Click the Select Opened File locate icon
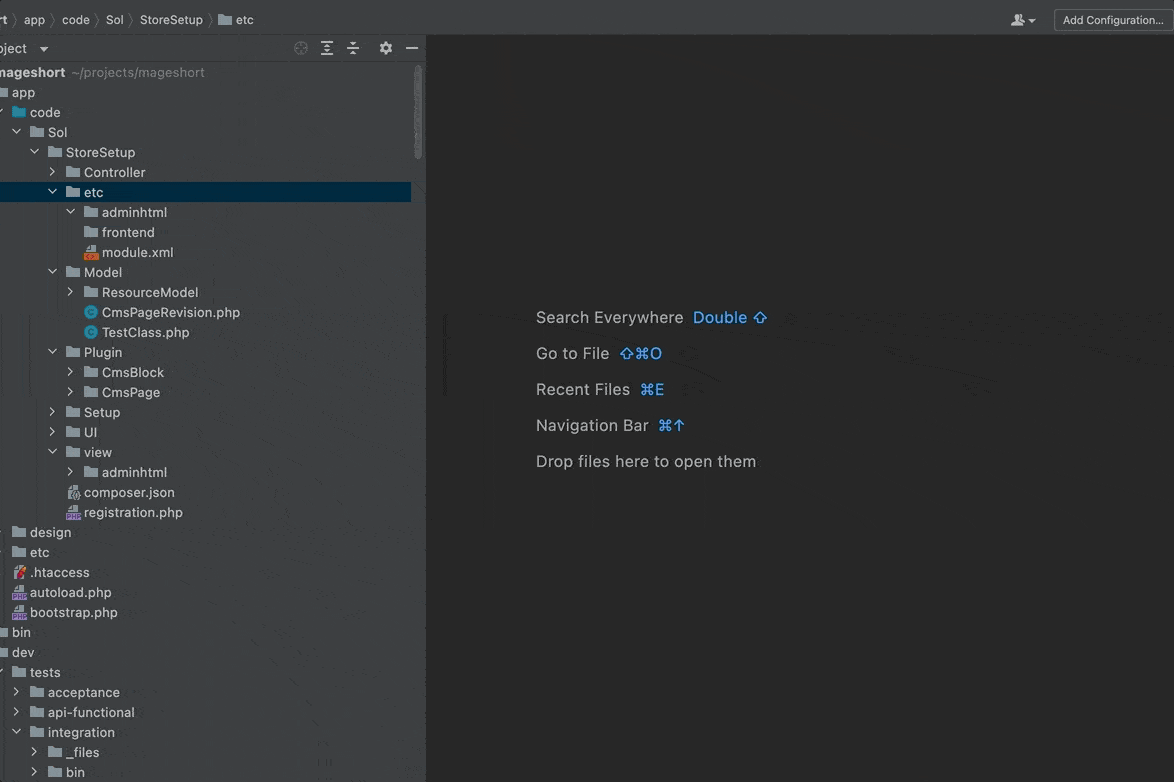Viewport: 1174px width, 782px height. click(x=301, y=48)
